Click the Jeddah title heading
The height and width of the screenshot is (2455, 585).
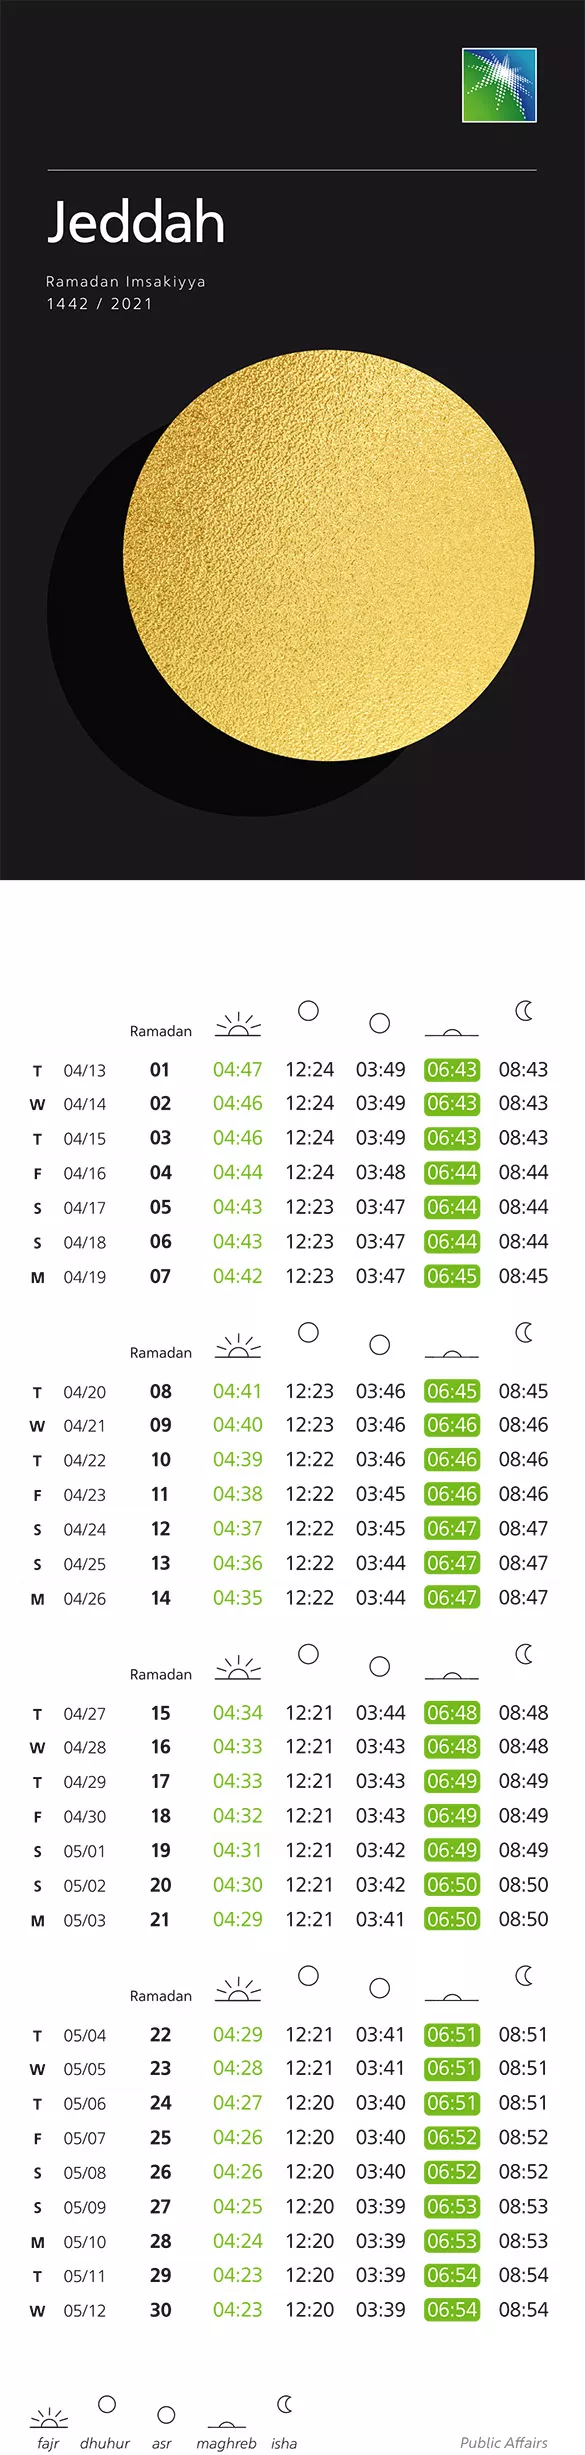coord(136,222)
